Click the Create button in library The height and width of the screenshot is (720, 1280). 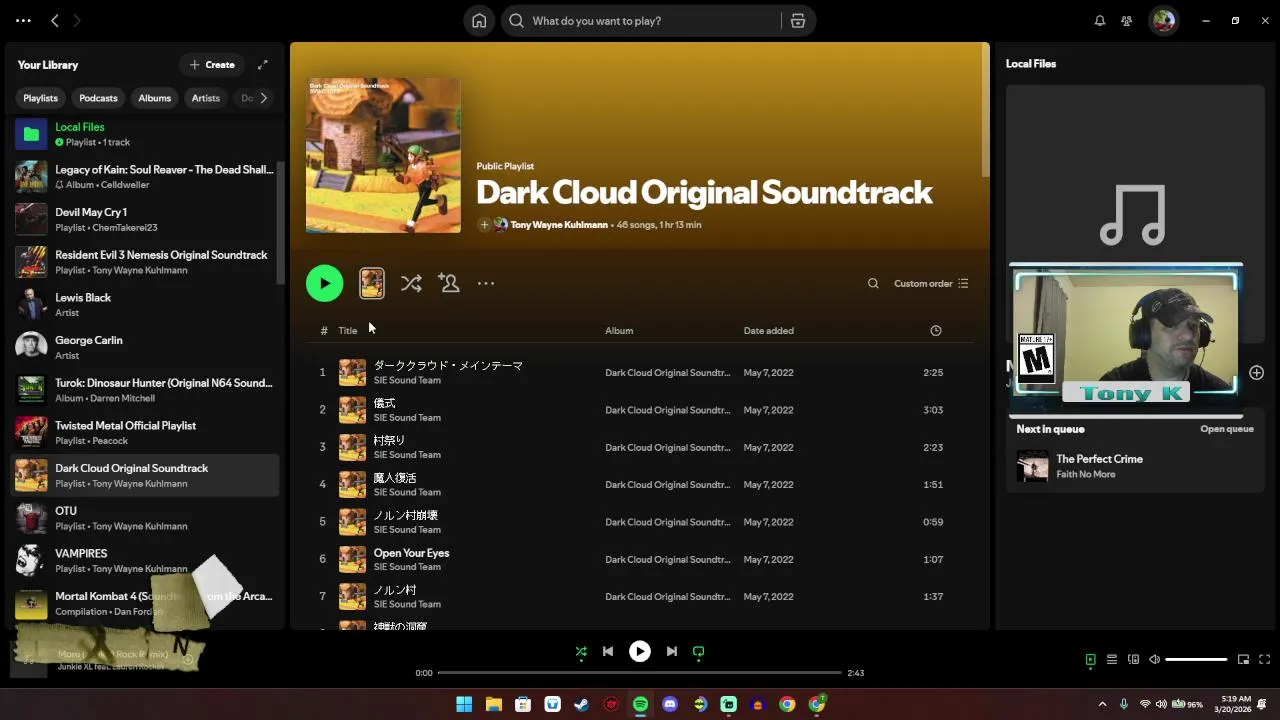coord(212,65)
